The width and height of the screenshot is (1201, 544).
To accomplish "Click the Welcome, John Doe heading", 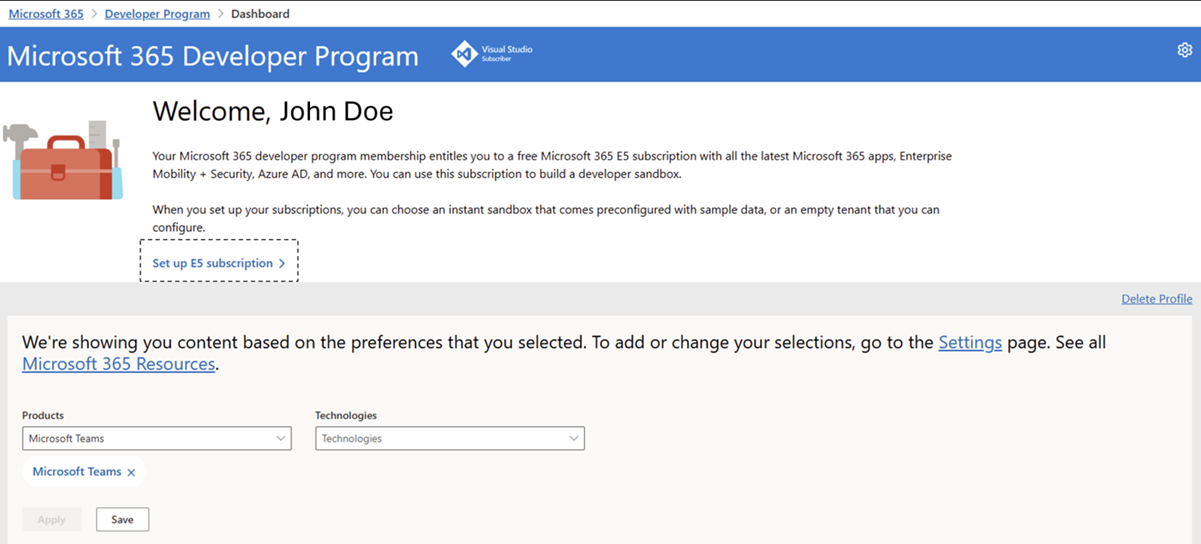I will [272, 111].
